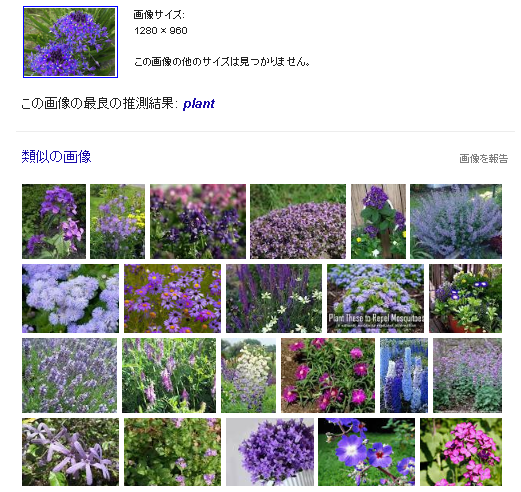Open the 'plant' best guess link
This screenshot has height=492, width=521.
coord(199,104)
